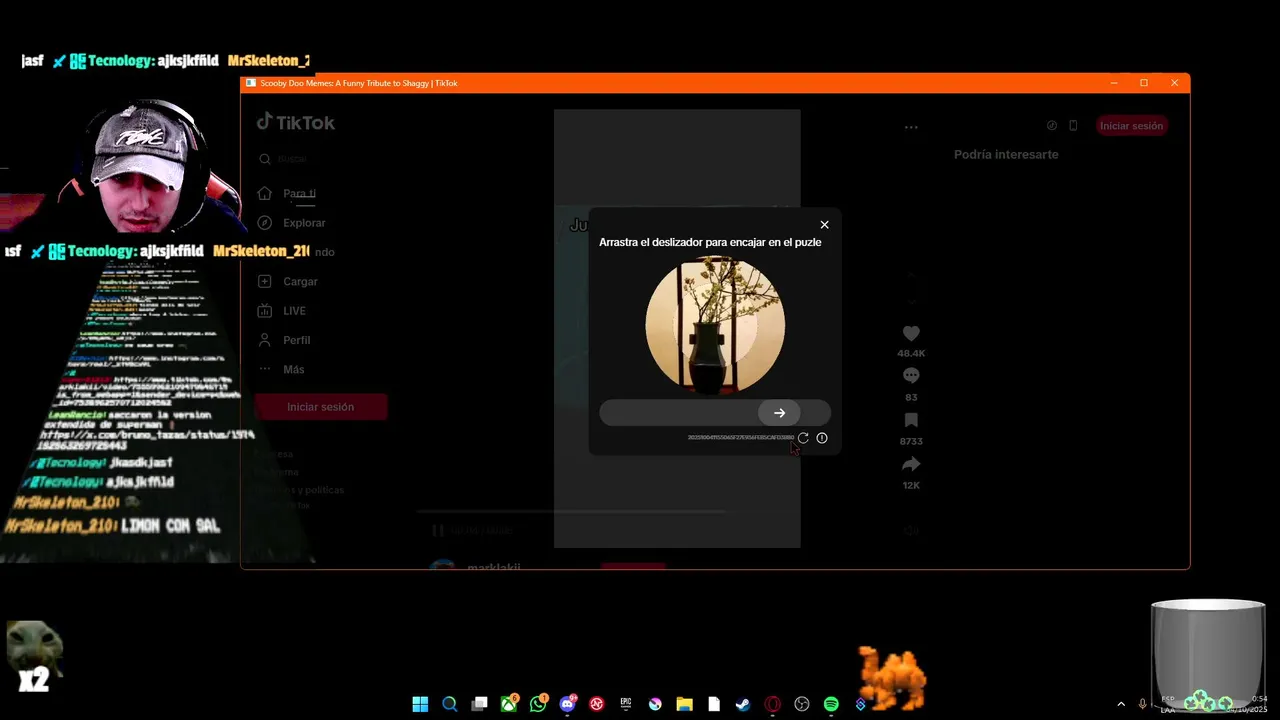Open Steam from the taskbar

click(743, 704)
